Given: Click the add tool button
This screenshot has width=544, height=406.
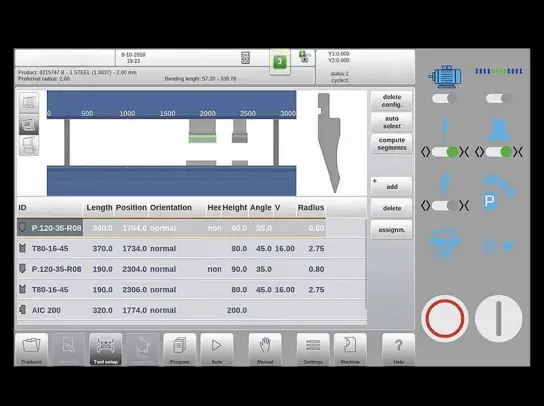Looking at the screenshot, I should (x=392, y=187).
